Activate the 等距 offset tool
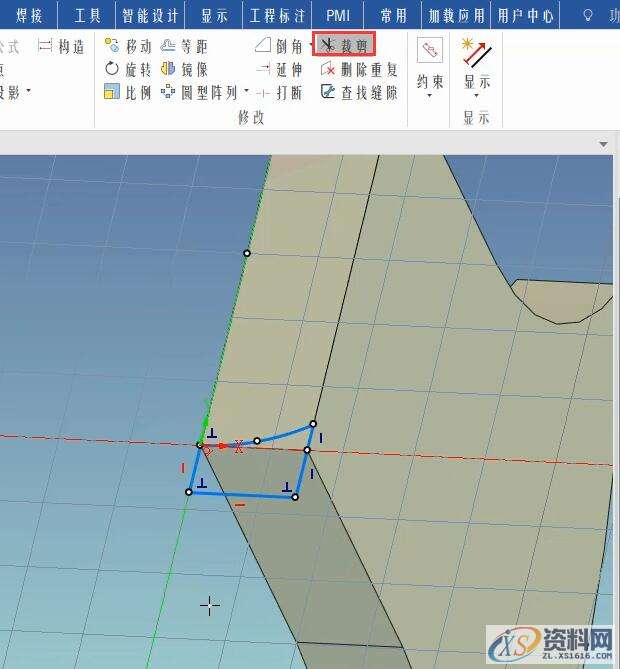 point(184,46)
